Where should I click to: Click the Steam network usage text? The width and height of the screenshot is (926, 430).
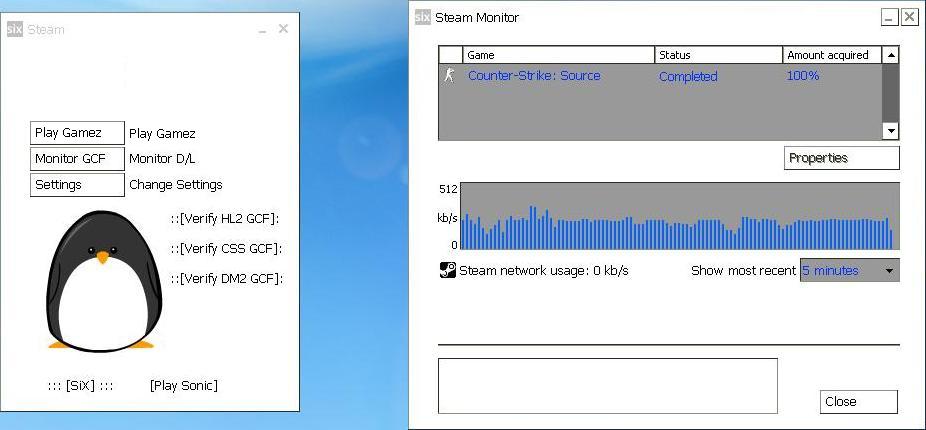tap(543, 271)
